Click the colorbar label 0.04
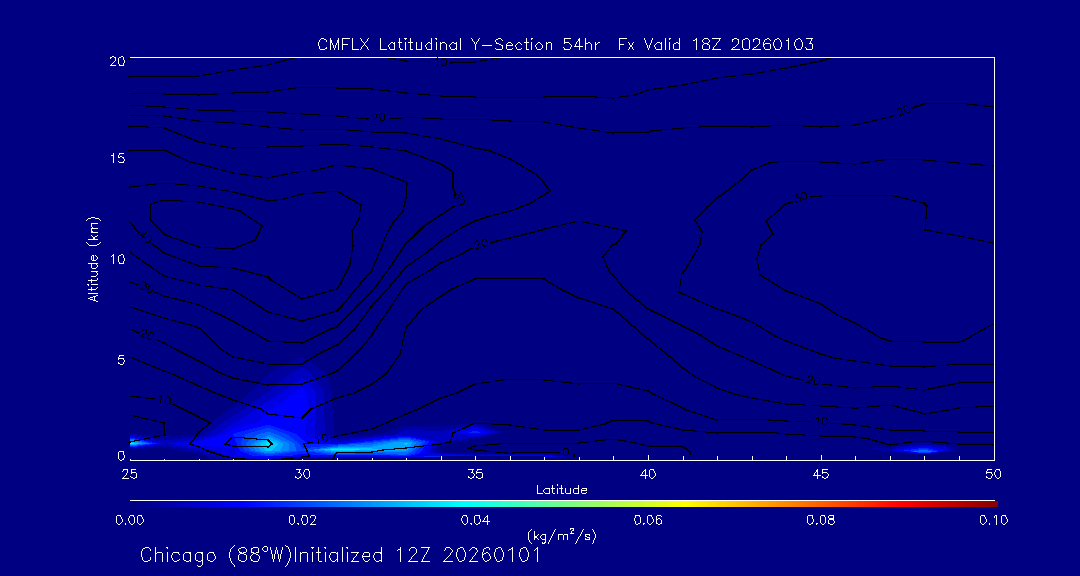 [x=475, y=520]
